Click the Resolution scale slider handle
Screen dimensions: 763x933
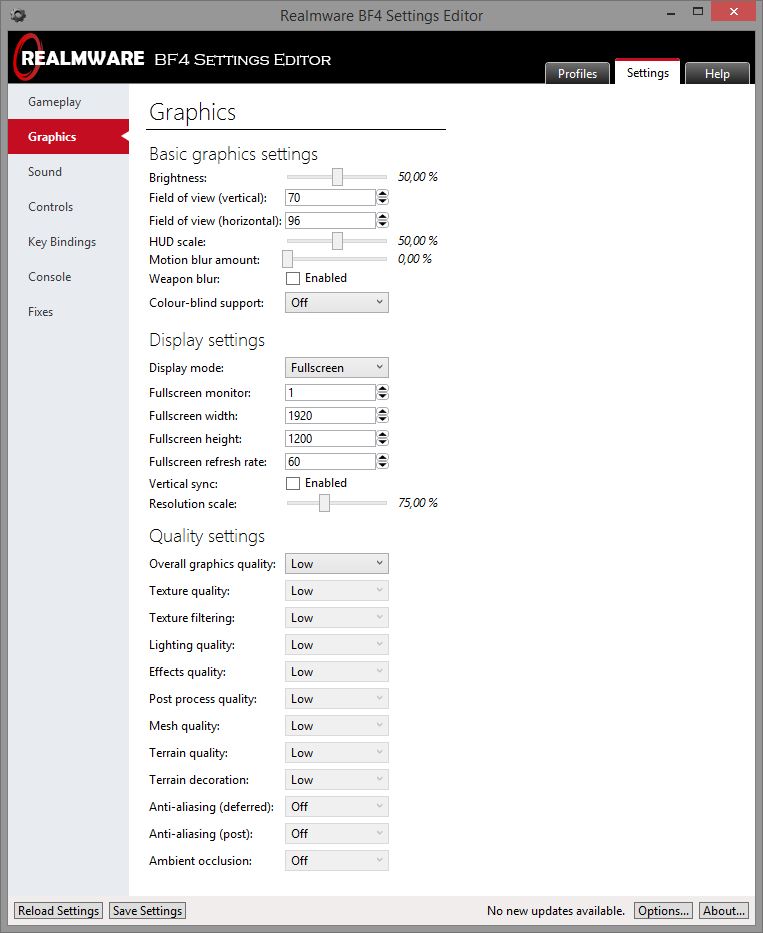324,503
